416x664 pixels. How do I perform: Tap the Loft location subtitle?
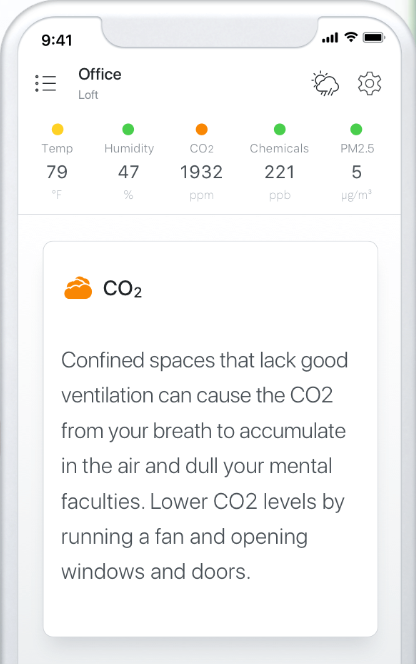coord(88,94)
